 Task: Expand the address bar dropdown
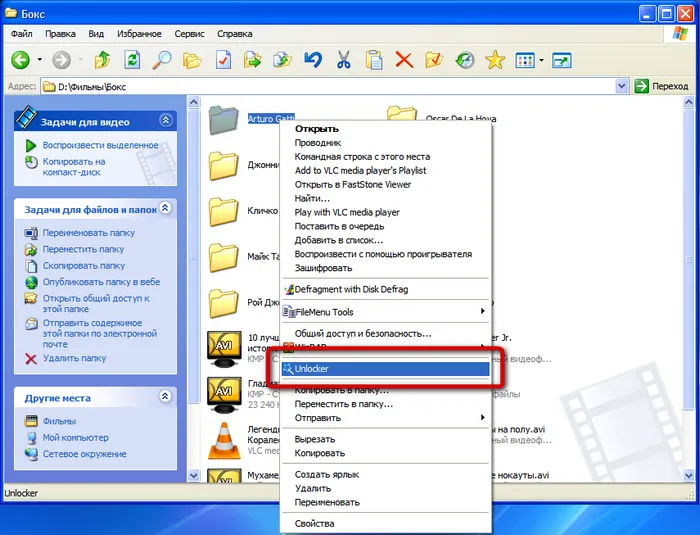click(622, 87)
